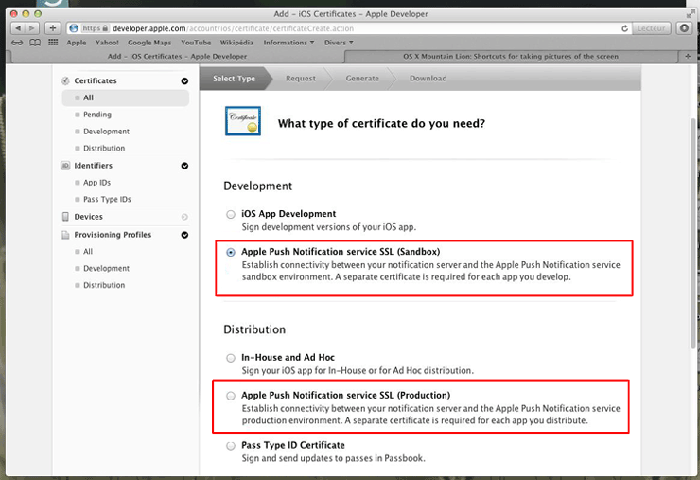The width and height of the screenshot is (700, 480).
Task: Open the Apple bookmark
Action: [x=76, y=42]
